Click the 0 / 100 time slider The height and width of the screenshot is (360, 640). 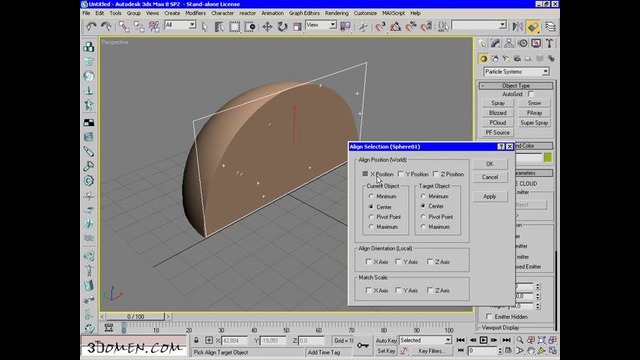pyautogui.click(x=136, y=317)
